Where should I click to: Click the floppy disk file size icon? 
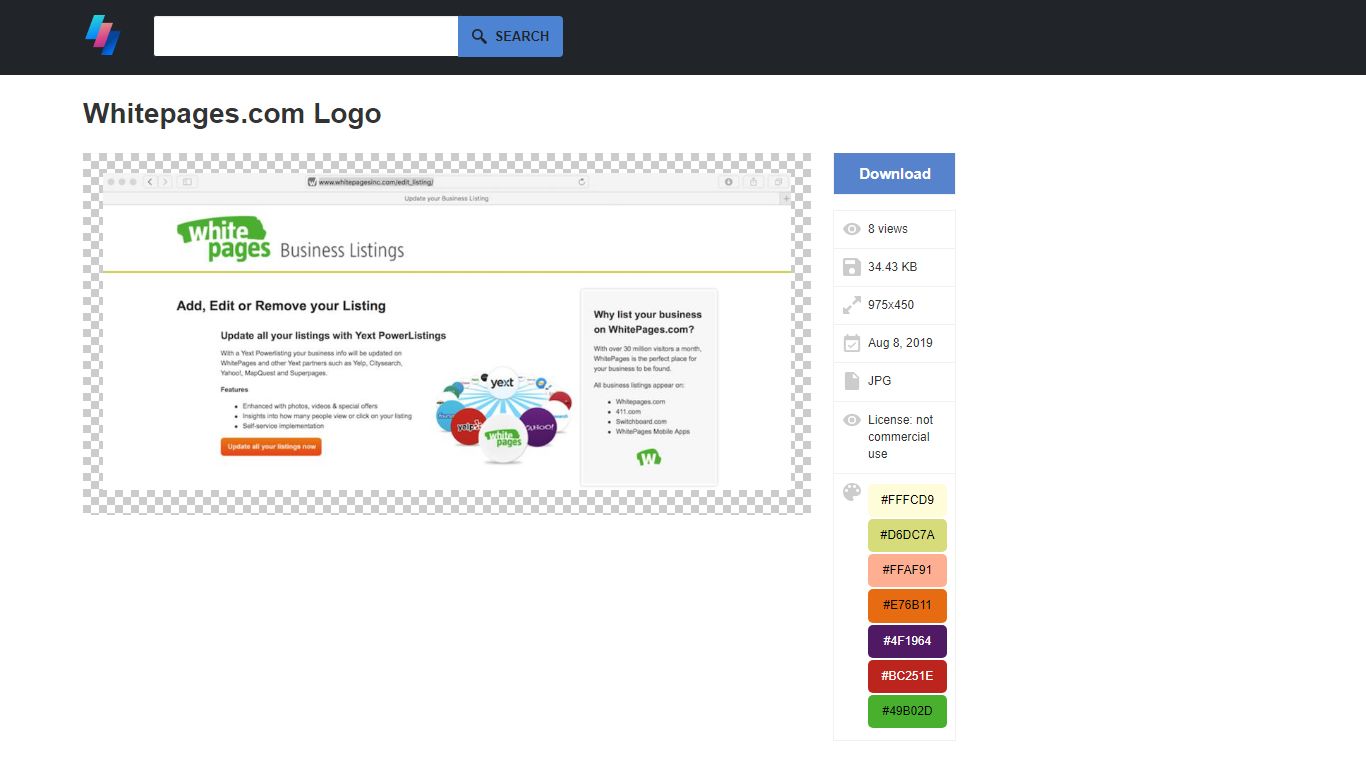tap(852, 267)
